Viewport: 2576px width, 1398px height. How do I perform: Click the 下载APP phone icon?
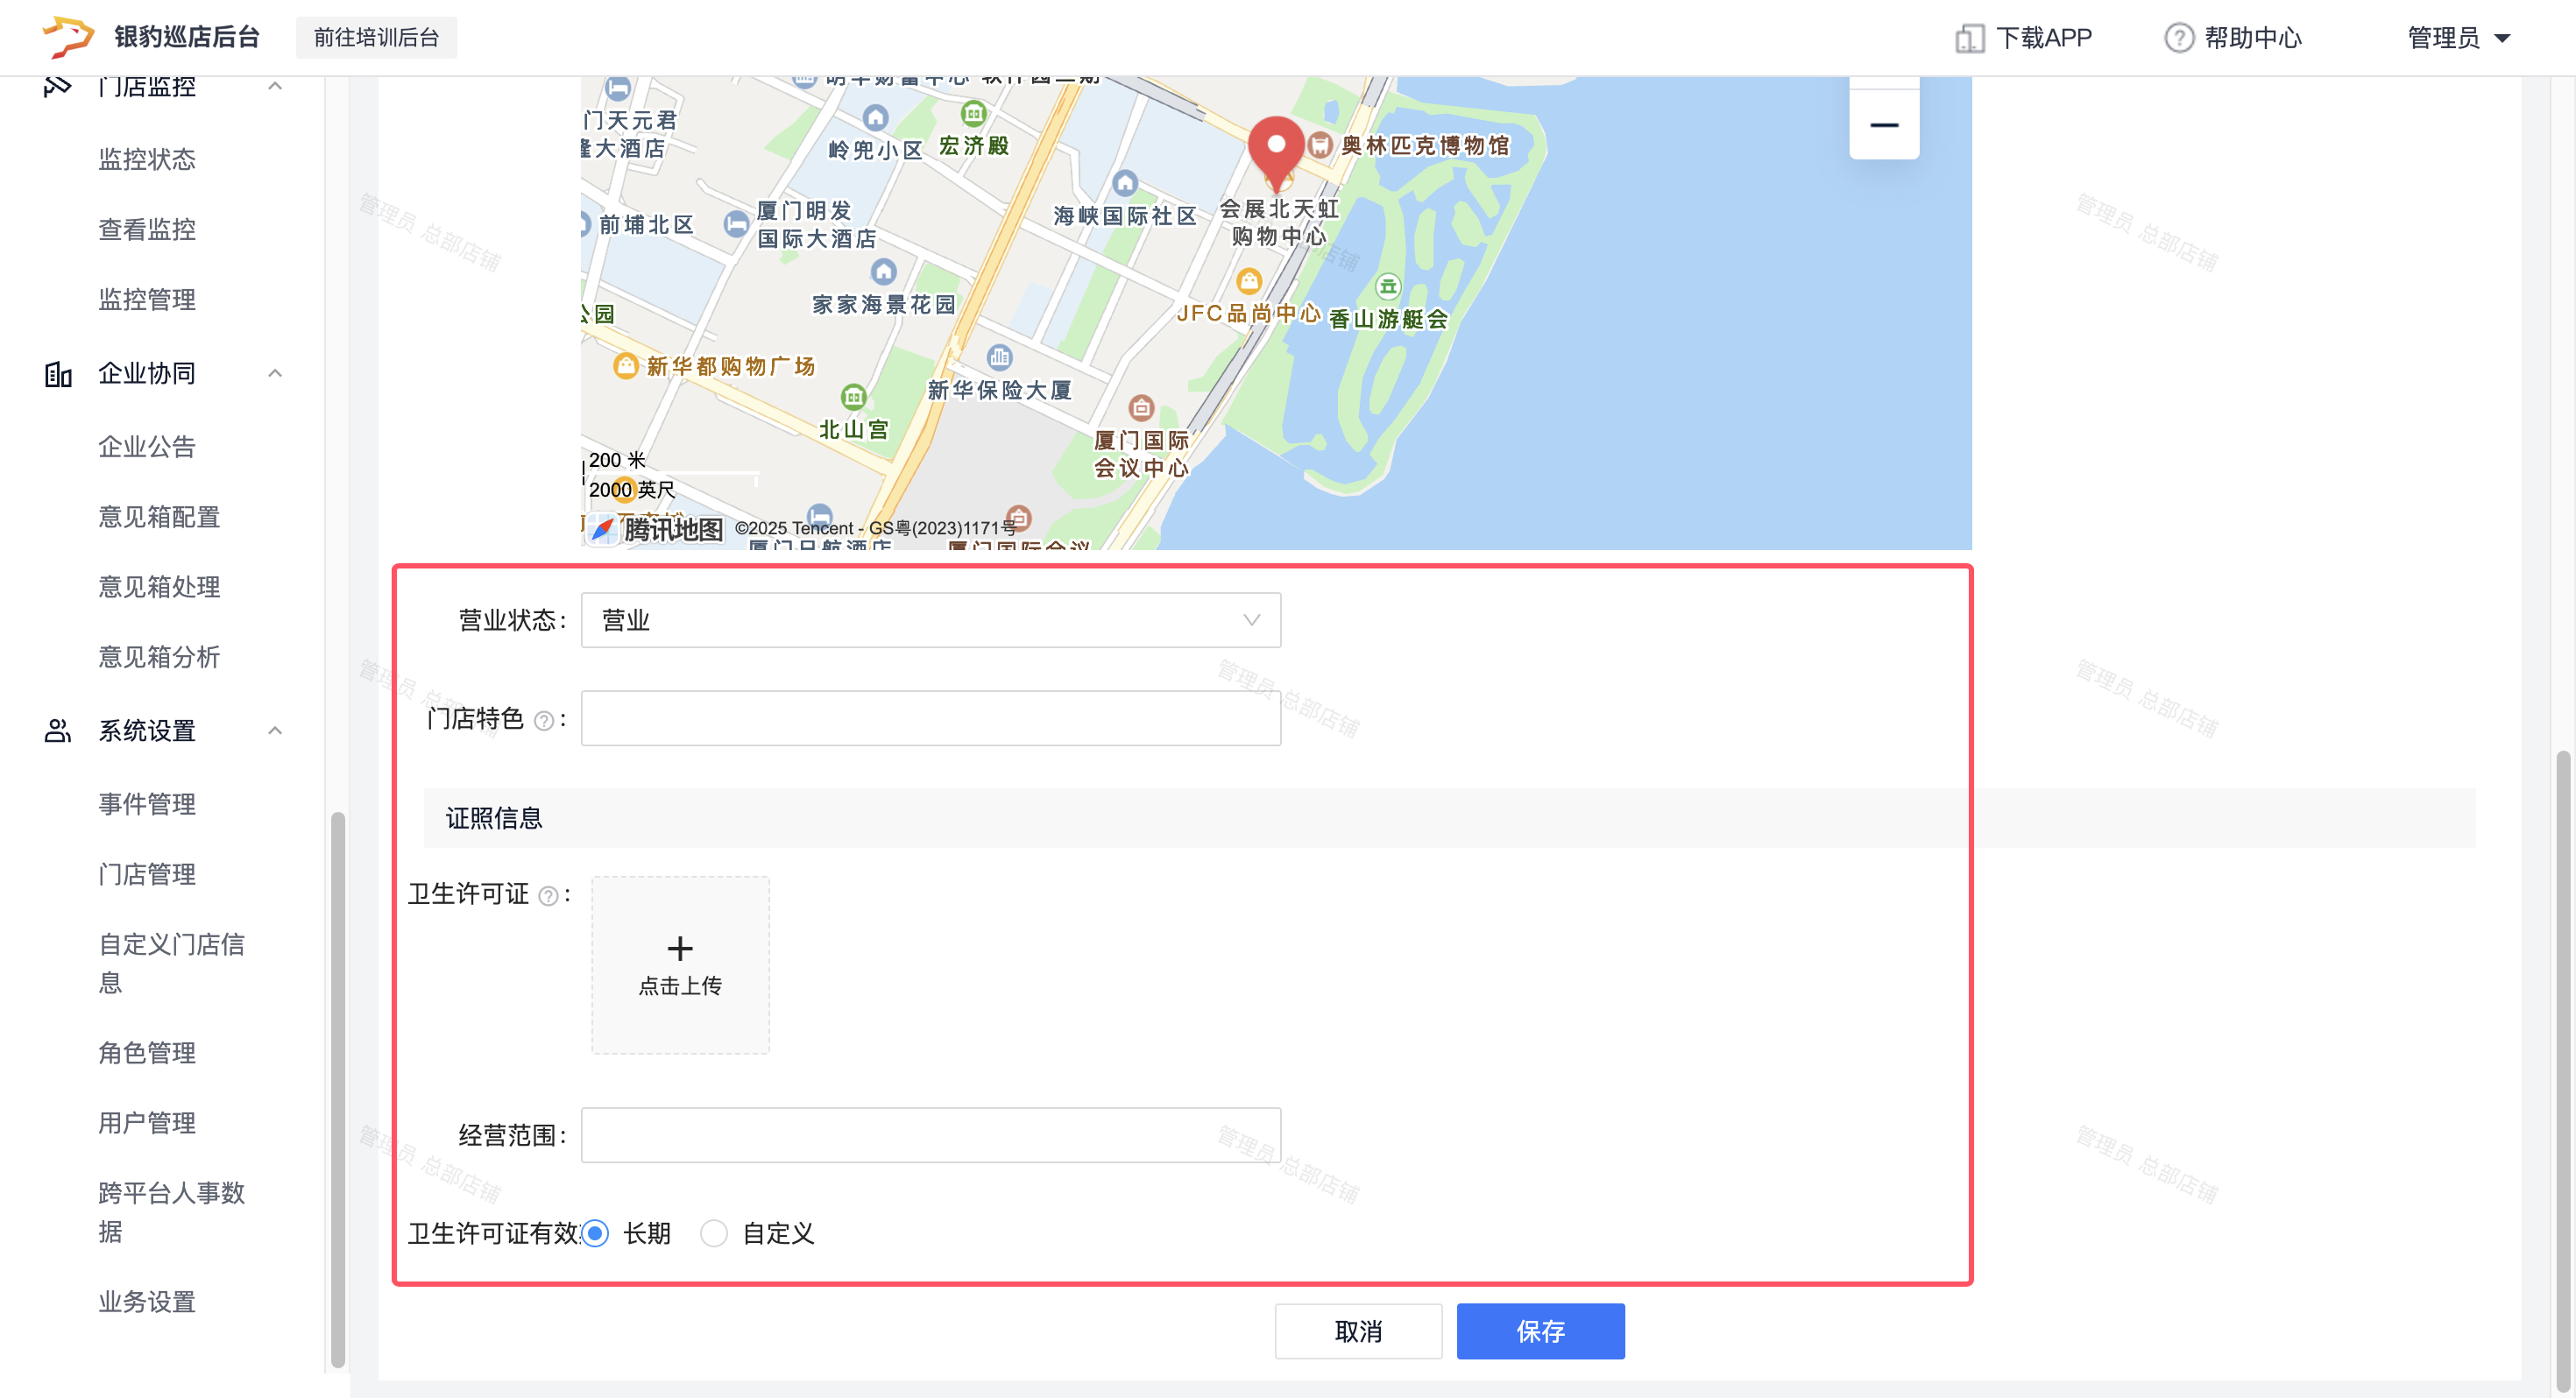coord(1969,38)
